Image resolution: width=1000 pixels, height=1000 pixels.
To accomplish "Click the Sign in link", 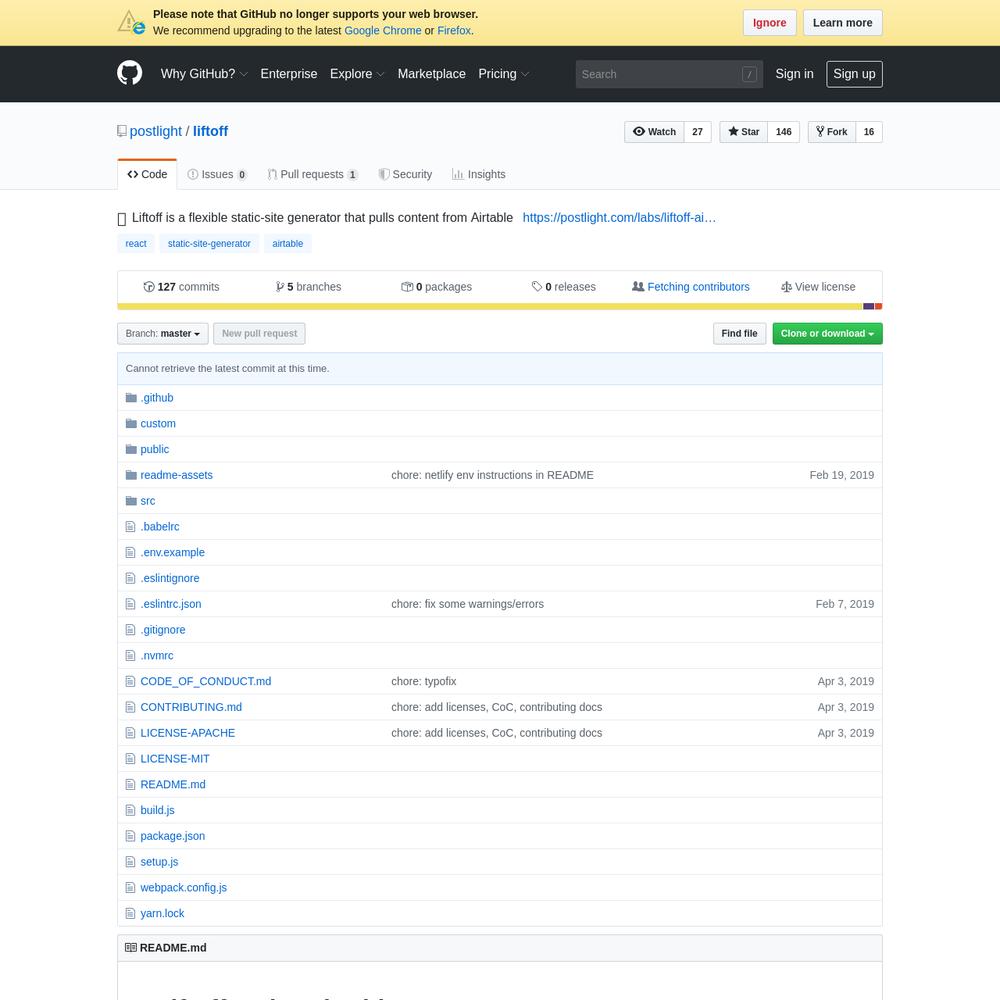I will tap(794, 74).
